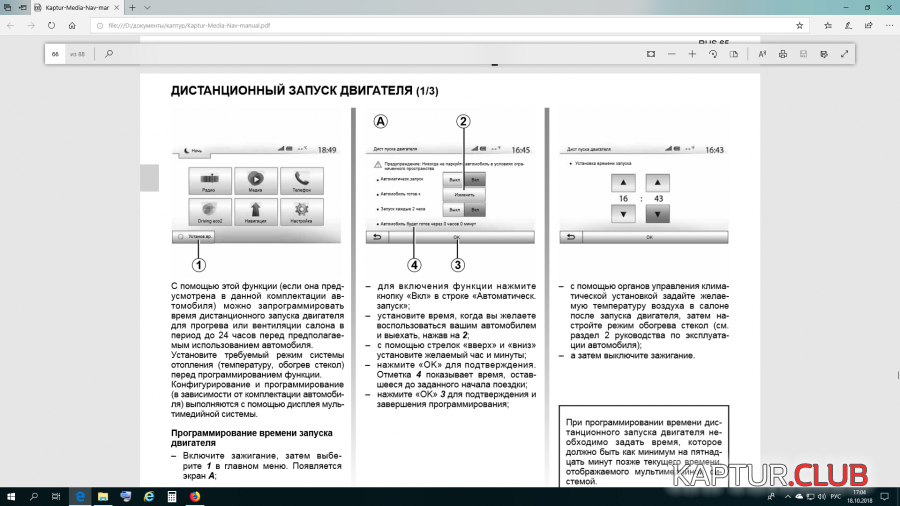Print the PDF document
Image resolution: width=900 pixels, height=506 pixels.
tap(781, 53)
